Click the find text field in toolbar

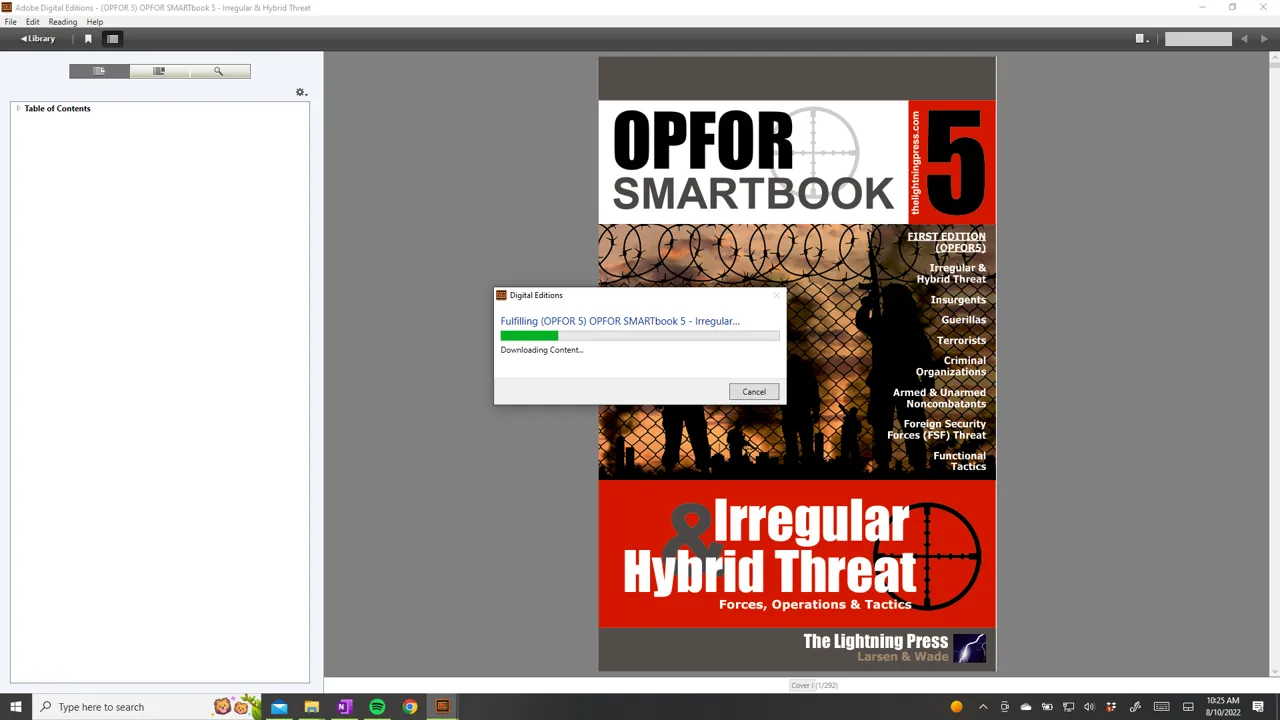(x=1198, y=39)
